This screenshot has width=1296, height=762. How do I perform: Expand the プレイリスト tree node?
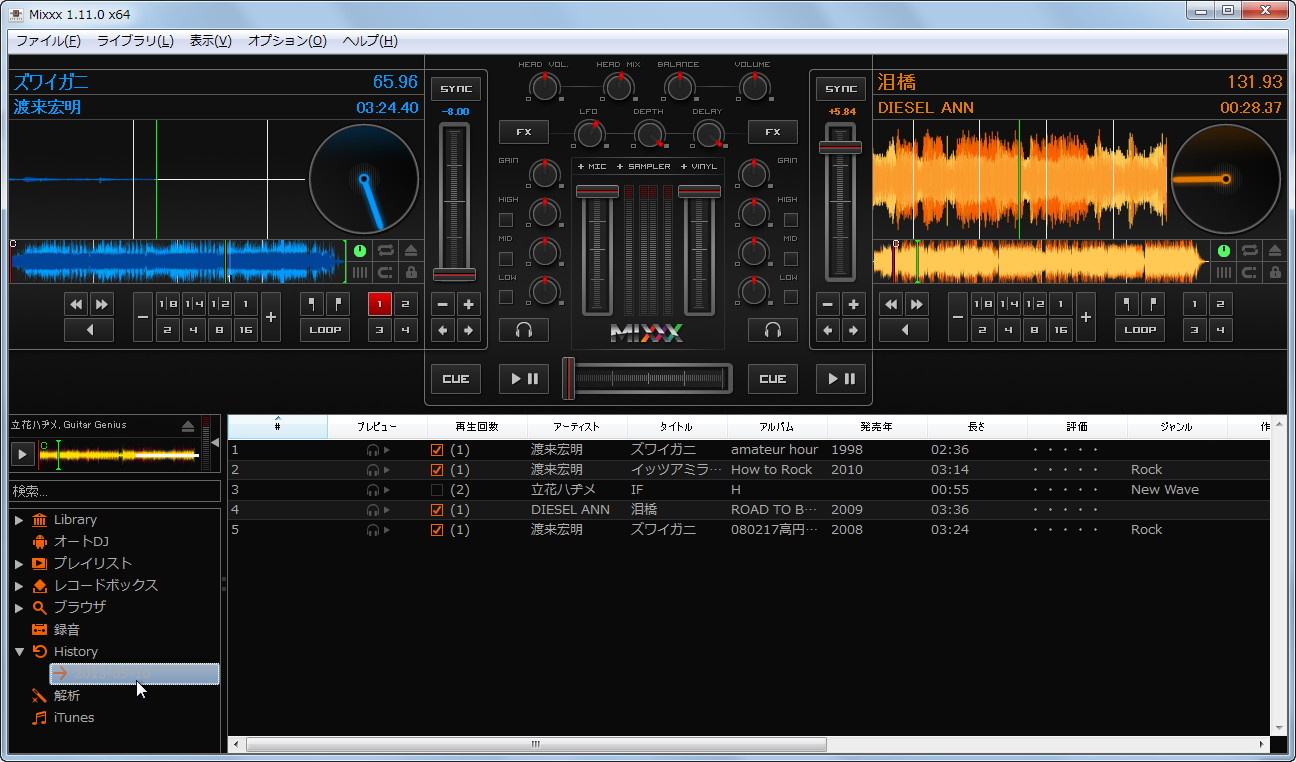click(x=19, y=564)
